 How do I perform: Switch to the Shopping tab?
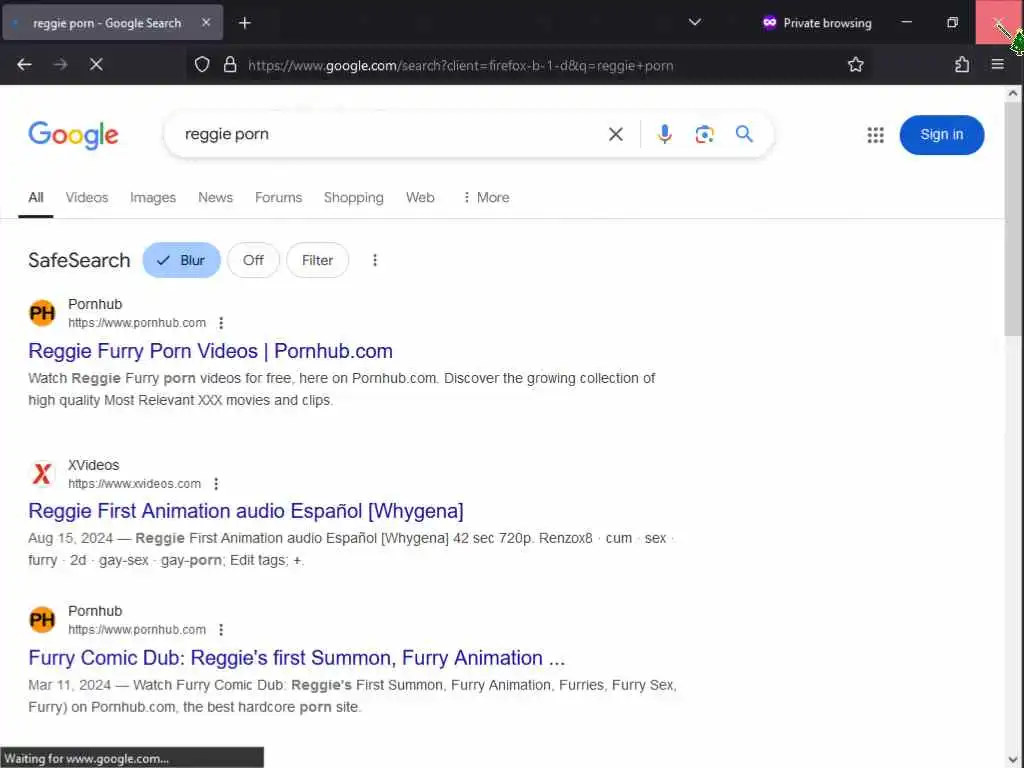tap(353, 197)
